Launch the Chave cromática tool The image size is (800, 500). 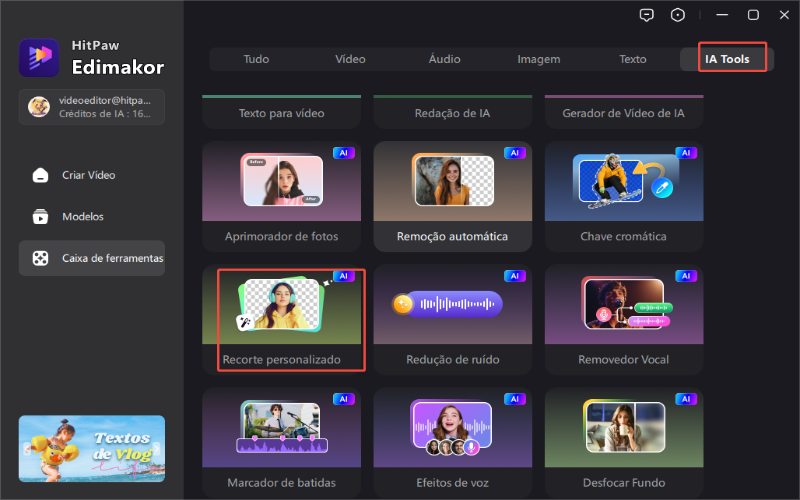(624, 195)
